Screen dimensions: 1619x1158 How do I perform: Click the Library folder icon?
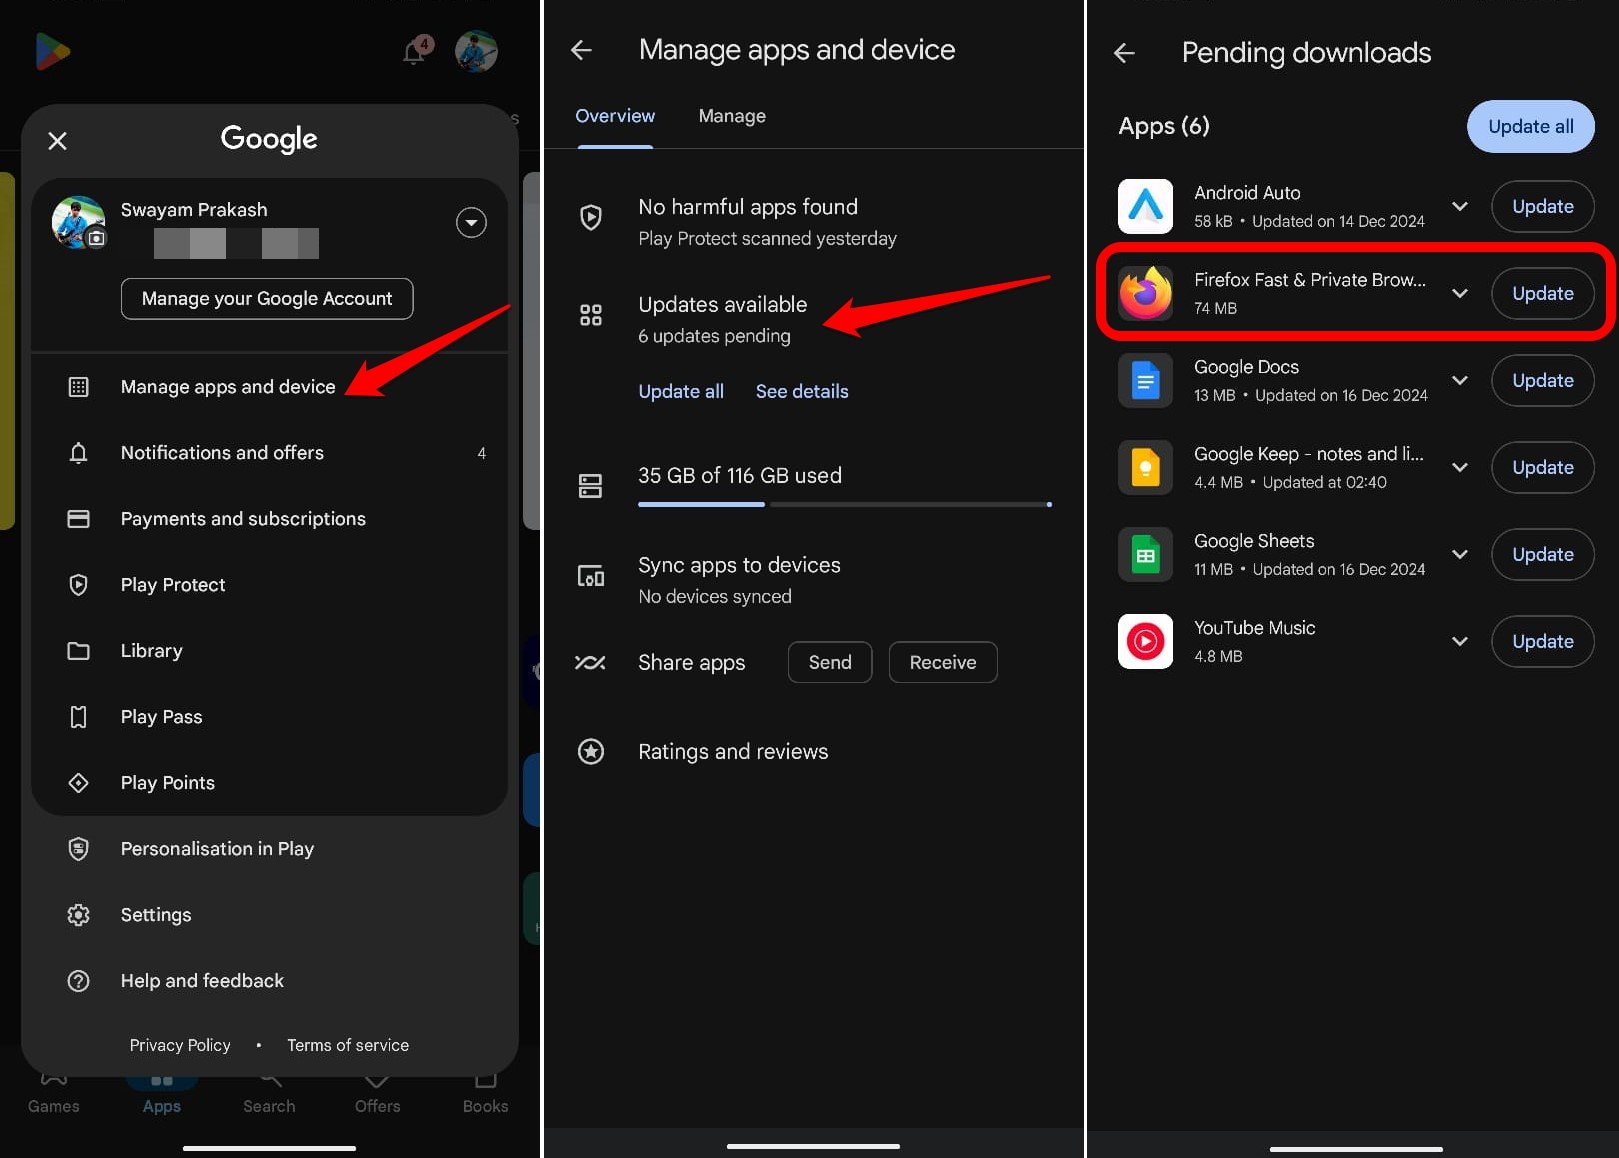point(78,651)
